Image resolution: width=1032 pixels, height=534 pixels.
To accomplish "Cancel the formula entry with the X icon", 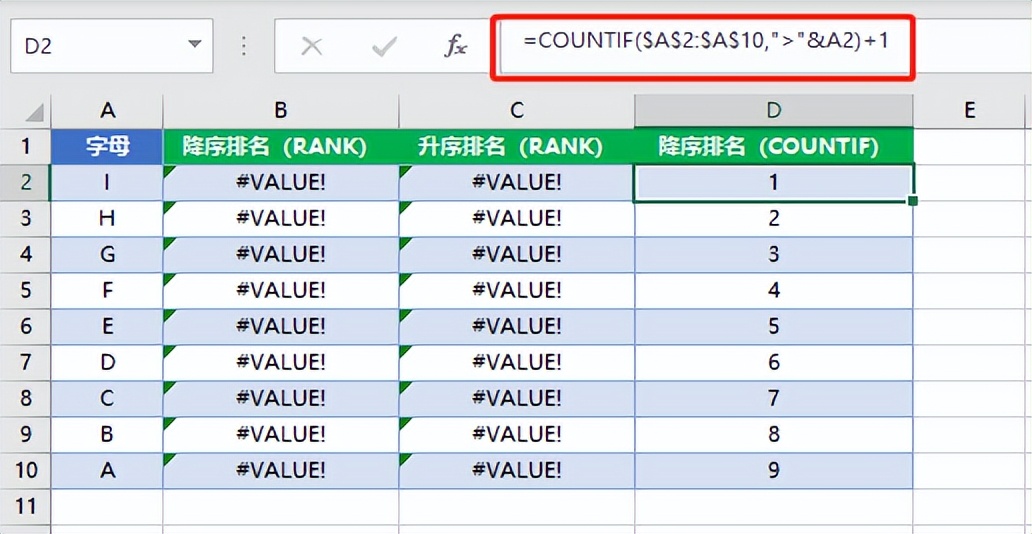I will point(311,46).
